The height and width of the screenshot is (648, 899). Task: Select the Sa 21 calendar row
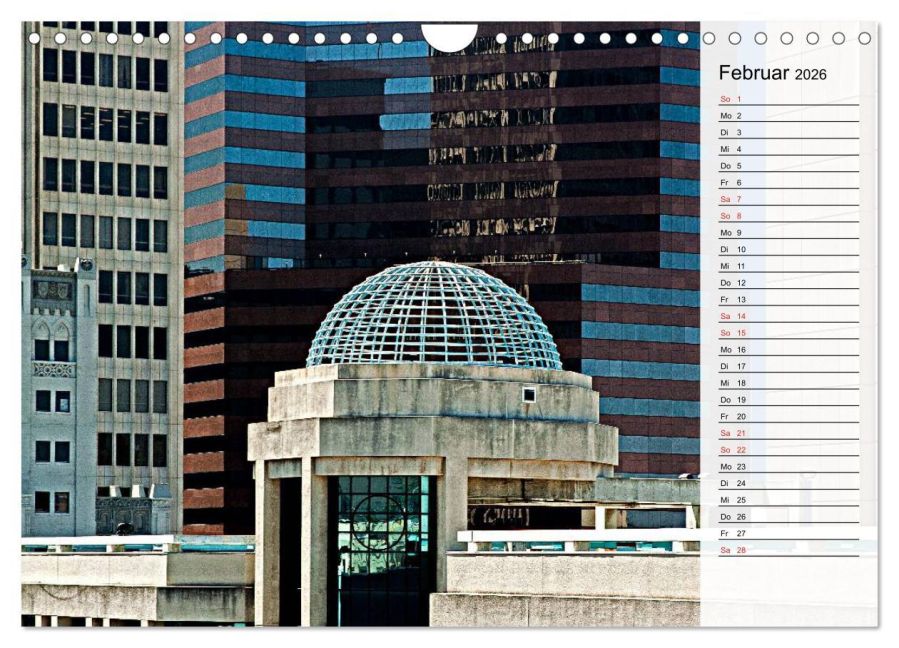click(789, 433)
